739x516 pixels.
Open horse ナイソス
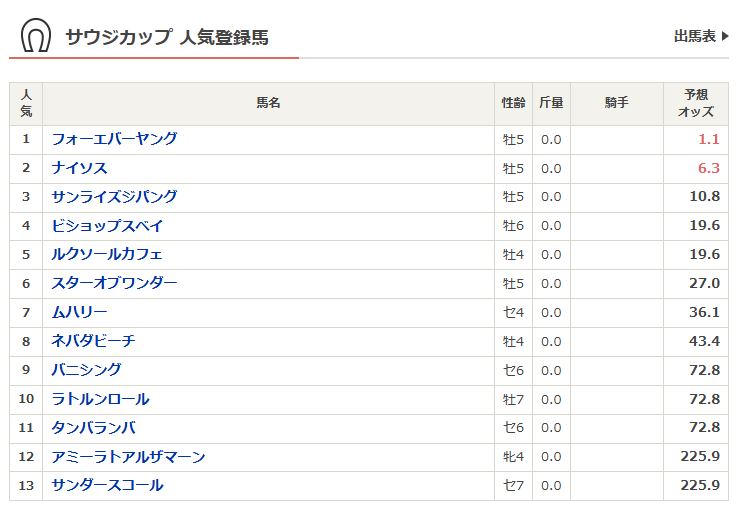79,168
